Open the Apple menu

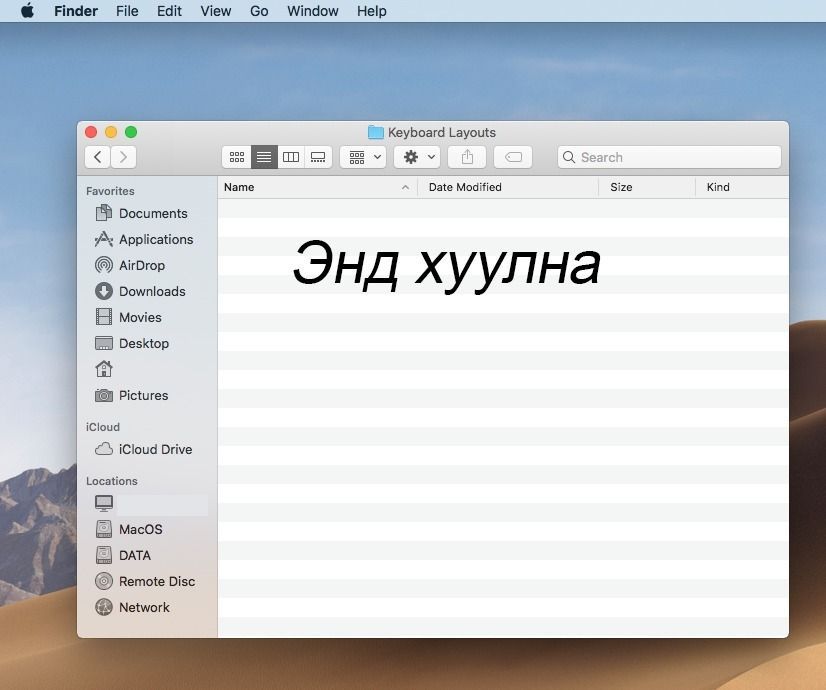click(x=27, y=11)
